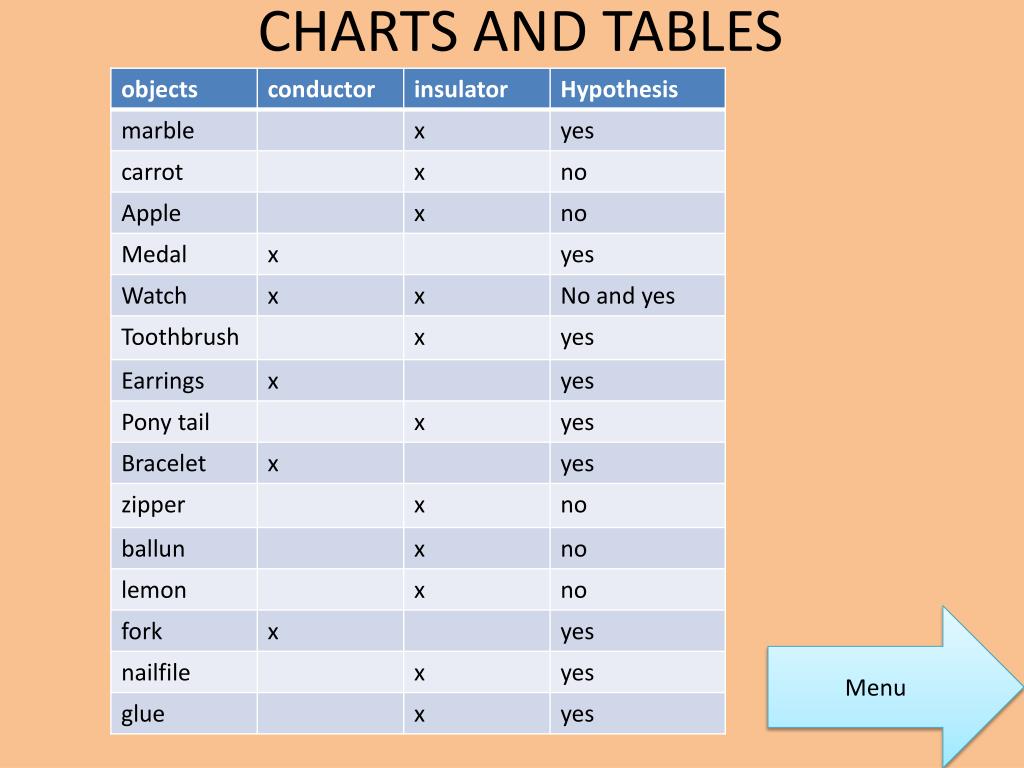Select the carrot cell
This screenshot has width=1024, height=768.
(x=184, y=172)
